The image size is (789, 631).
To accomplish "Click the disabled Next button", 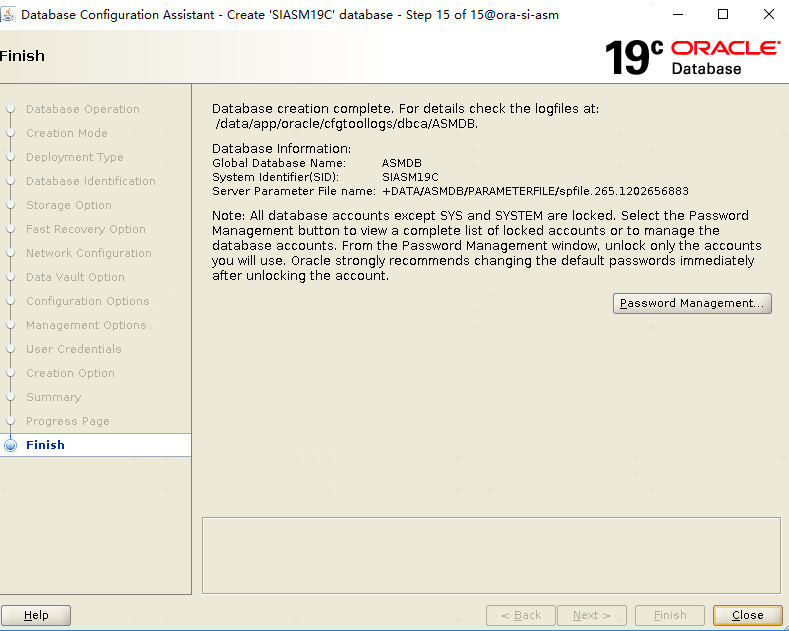I will tap(592, 615).
